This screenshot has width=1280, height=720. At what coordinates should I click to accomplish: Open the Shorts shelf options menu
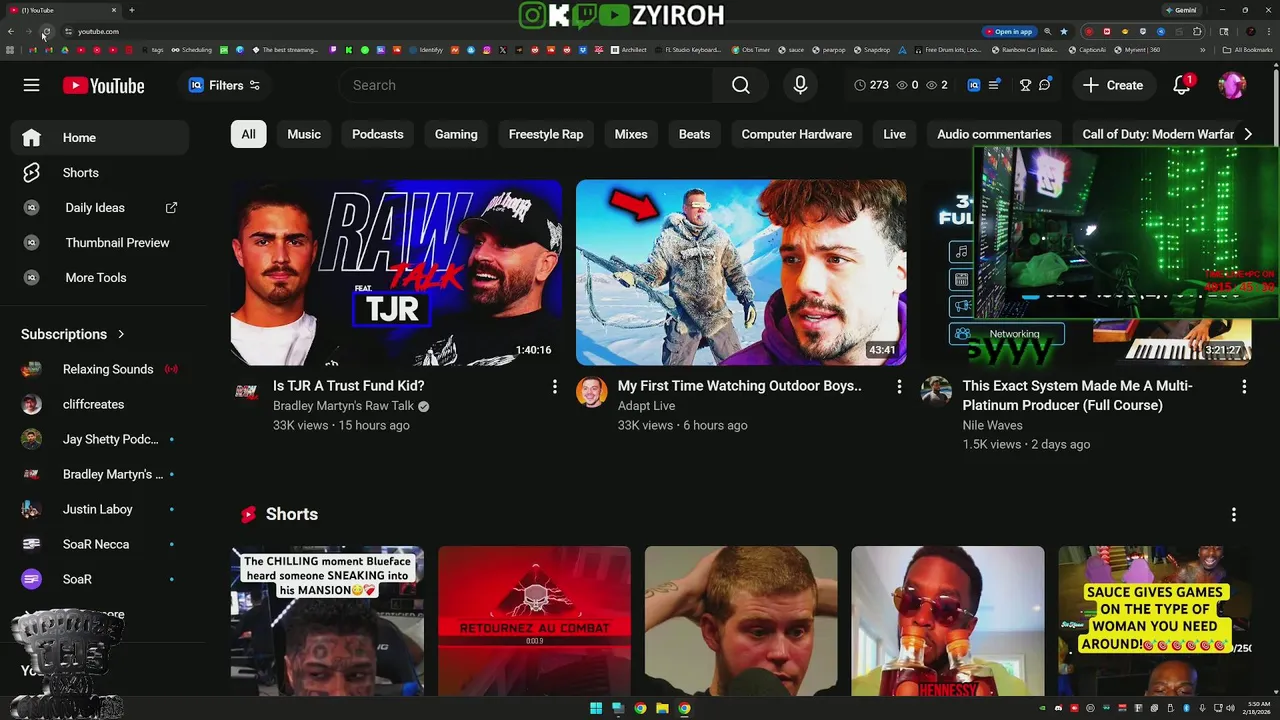[1234, 514]
